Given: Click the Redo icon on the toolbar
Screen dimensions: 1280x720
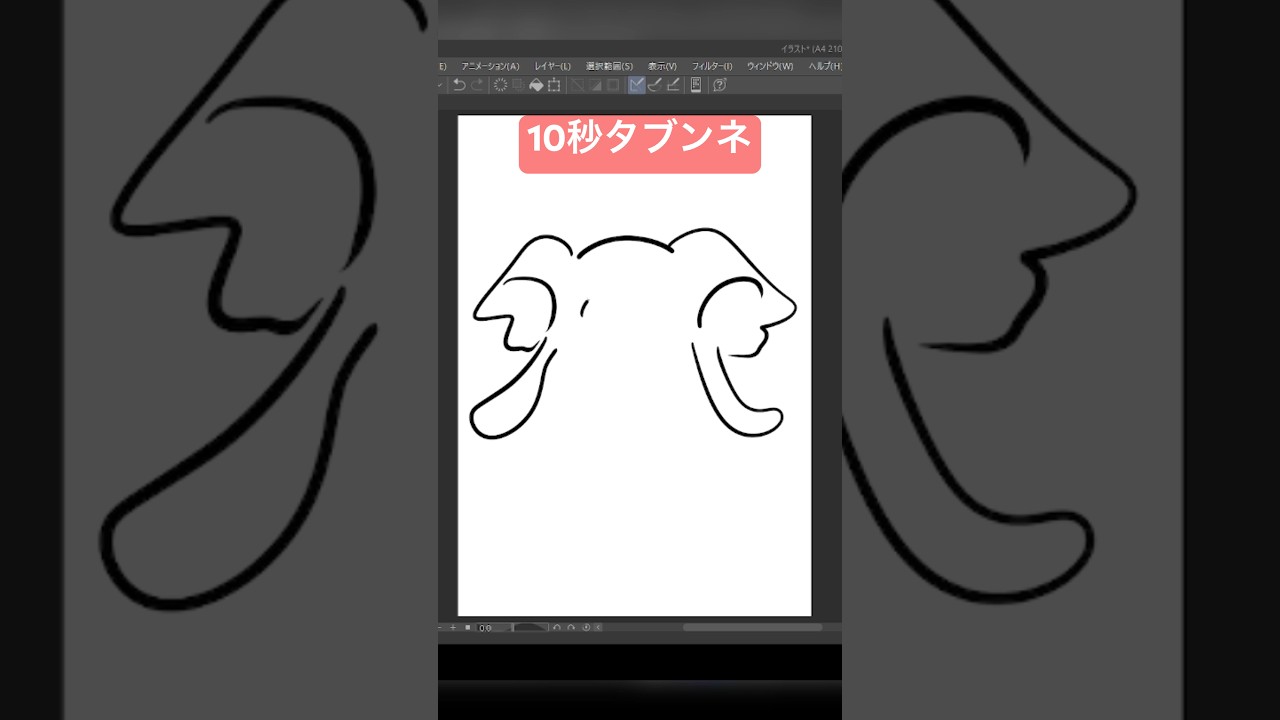Looking at the screenshot, I should tap(477, 84).
